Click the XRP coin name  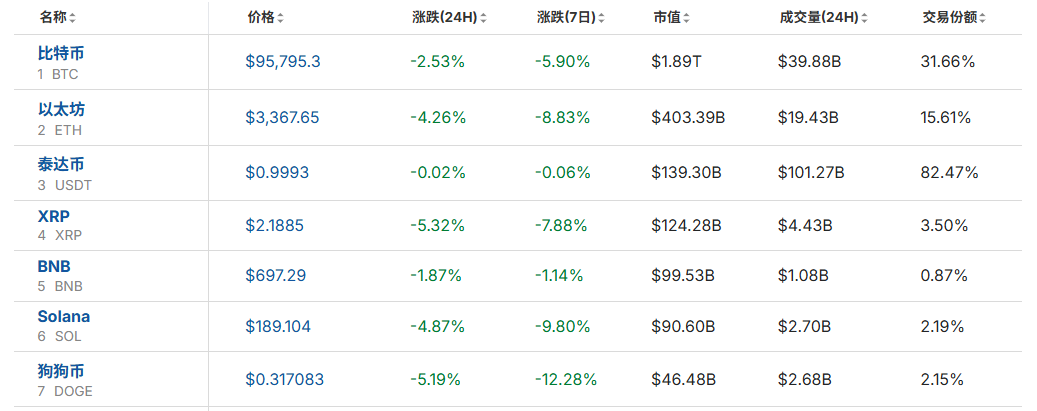(53, 216)
